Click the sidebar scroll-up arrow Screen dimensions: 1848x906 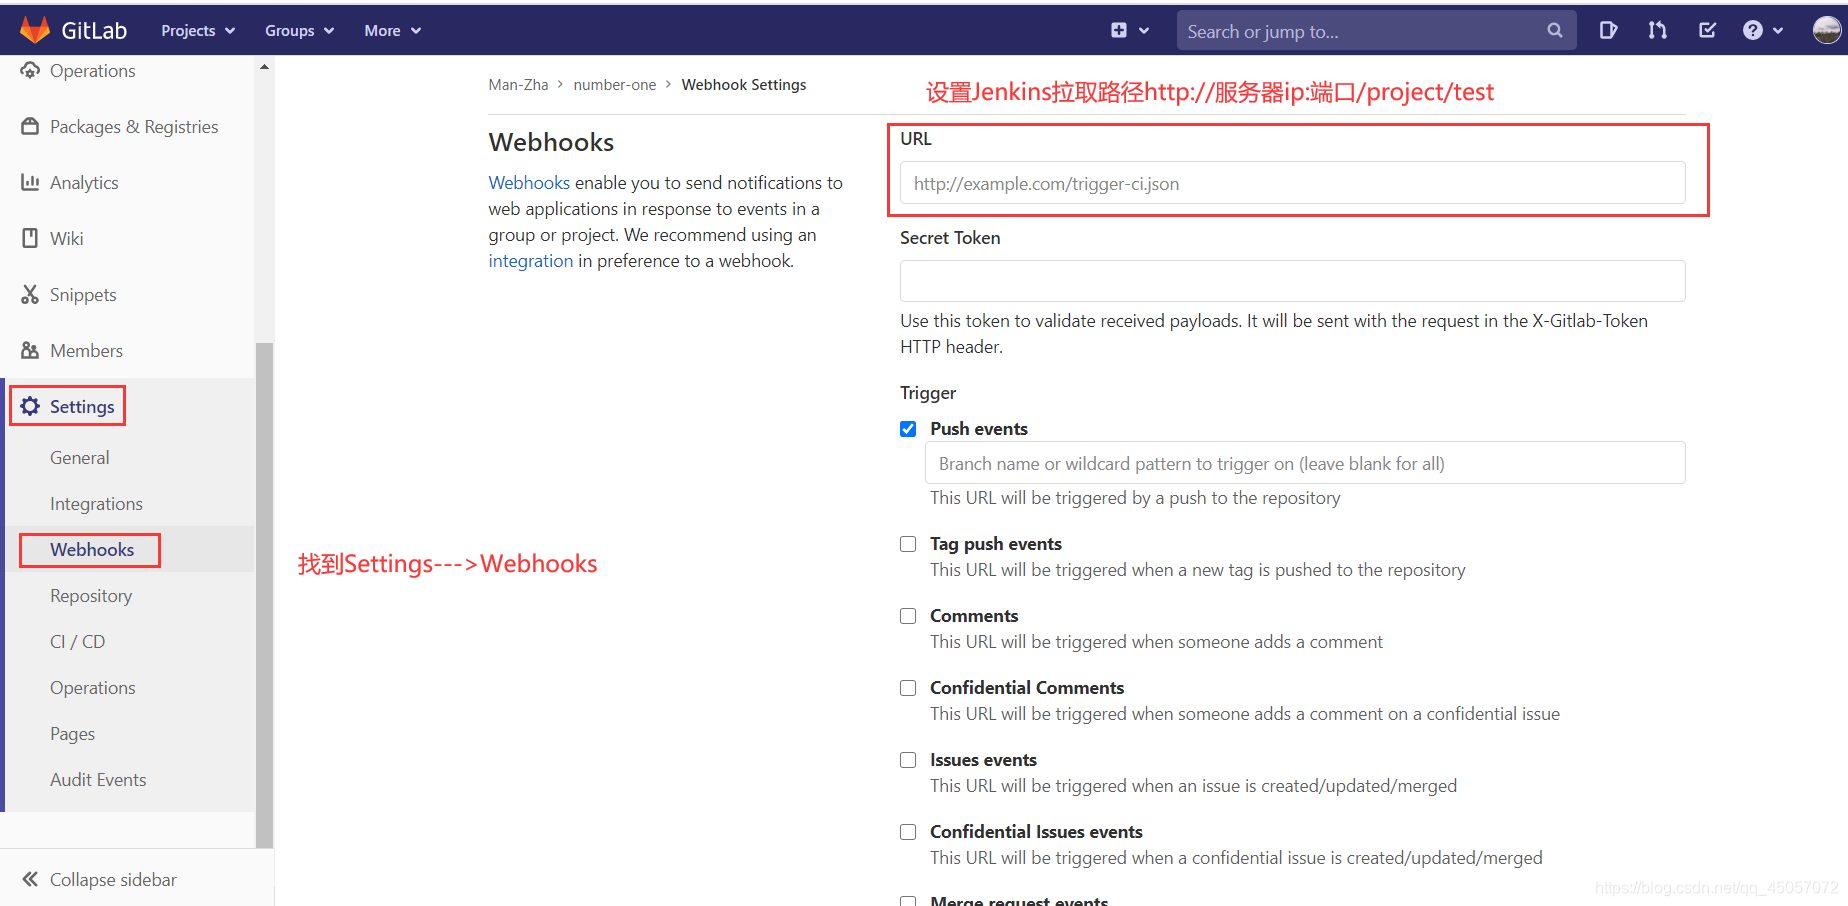[264, 66]
